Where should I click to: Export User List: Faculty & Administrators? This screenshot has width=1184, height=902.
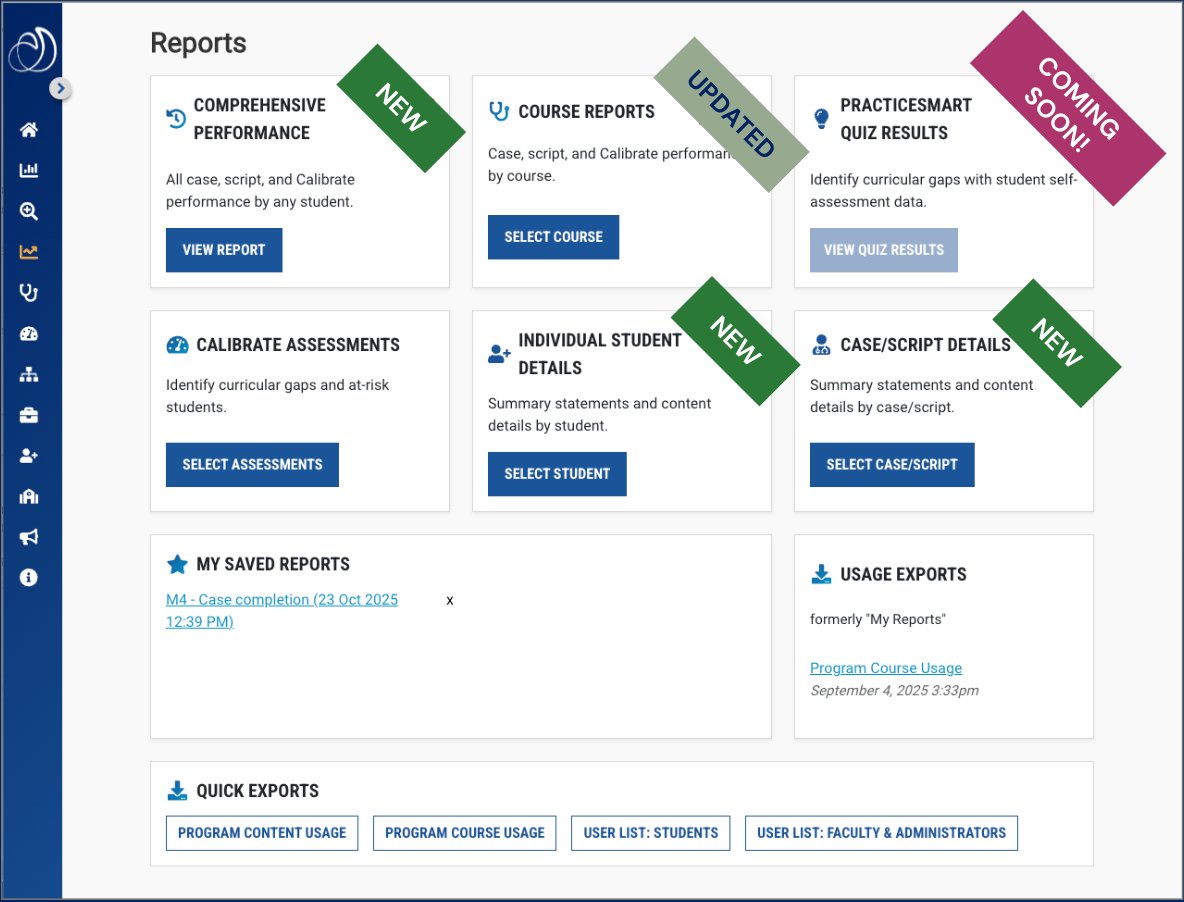(881, 833)
